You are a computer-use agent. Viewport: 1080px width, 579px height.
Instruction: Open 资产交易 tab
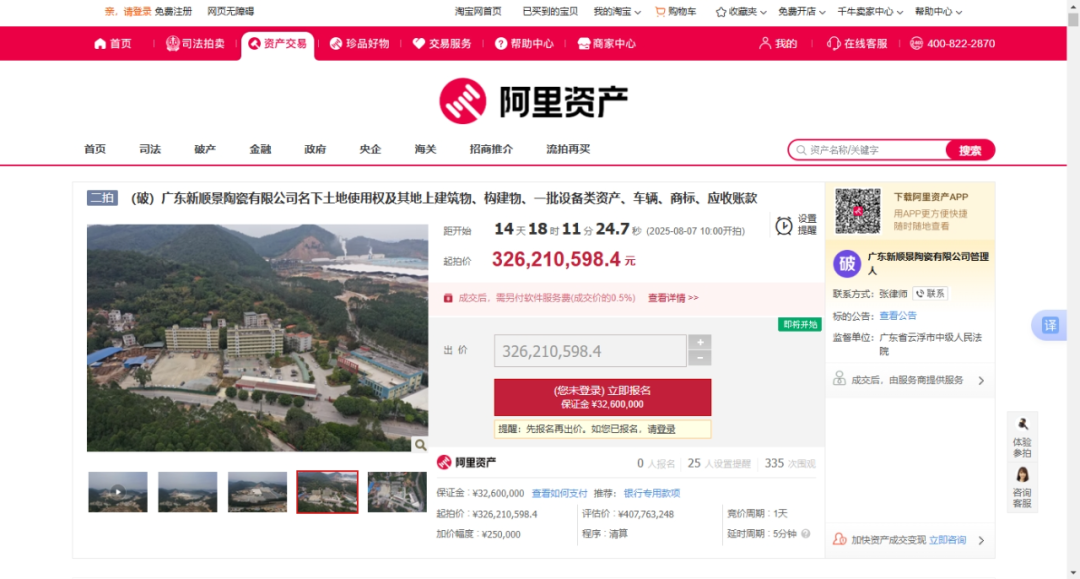pyautogui.click(x=278, y=44)
